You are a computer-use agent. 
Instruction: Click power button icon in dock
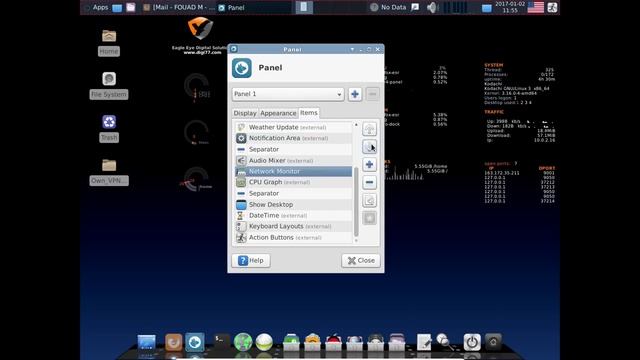[x=472, y=342]
